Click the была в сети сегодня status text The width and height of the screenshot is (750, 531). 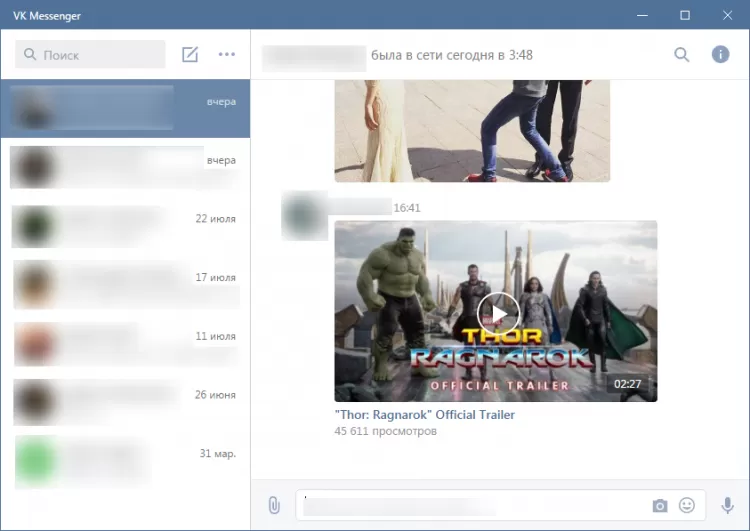click(x=452, y=55)
